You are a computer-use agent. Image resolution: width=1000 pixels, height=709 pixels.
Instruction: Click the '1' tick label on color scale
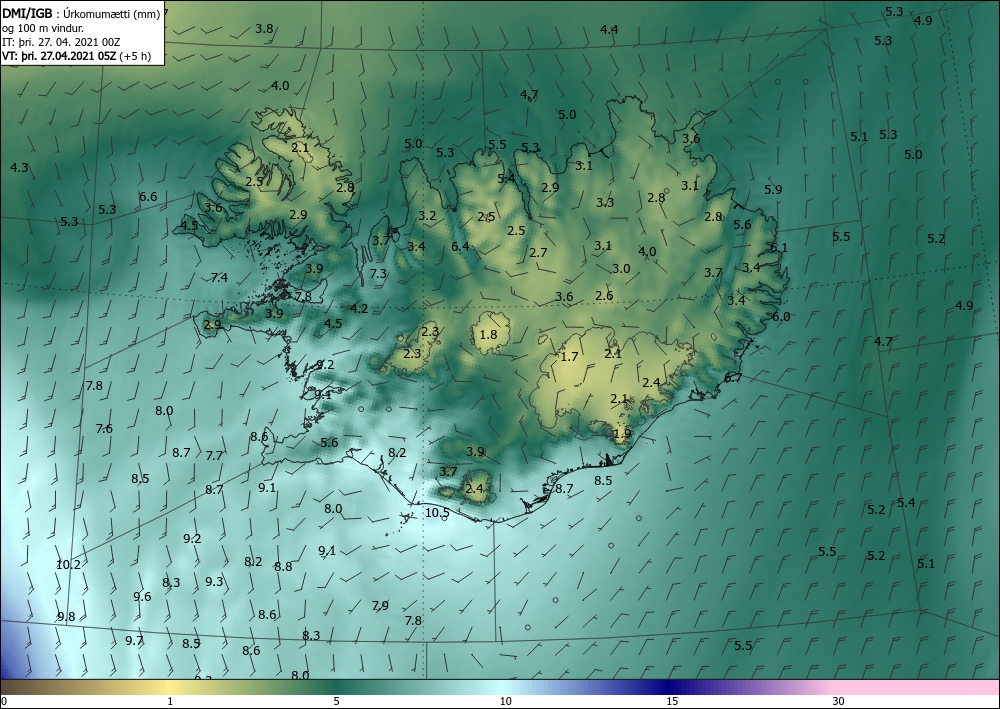(169, 701)
